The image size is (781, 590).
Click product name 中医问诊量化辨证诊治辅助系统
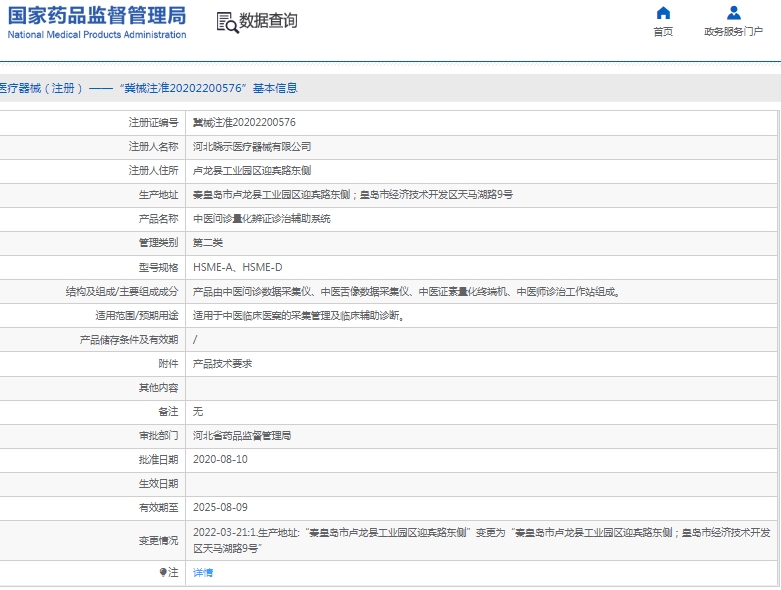(x=262, y=219)
